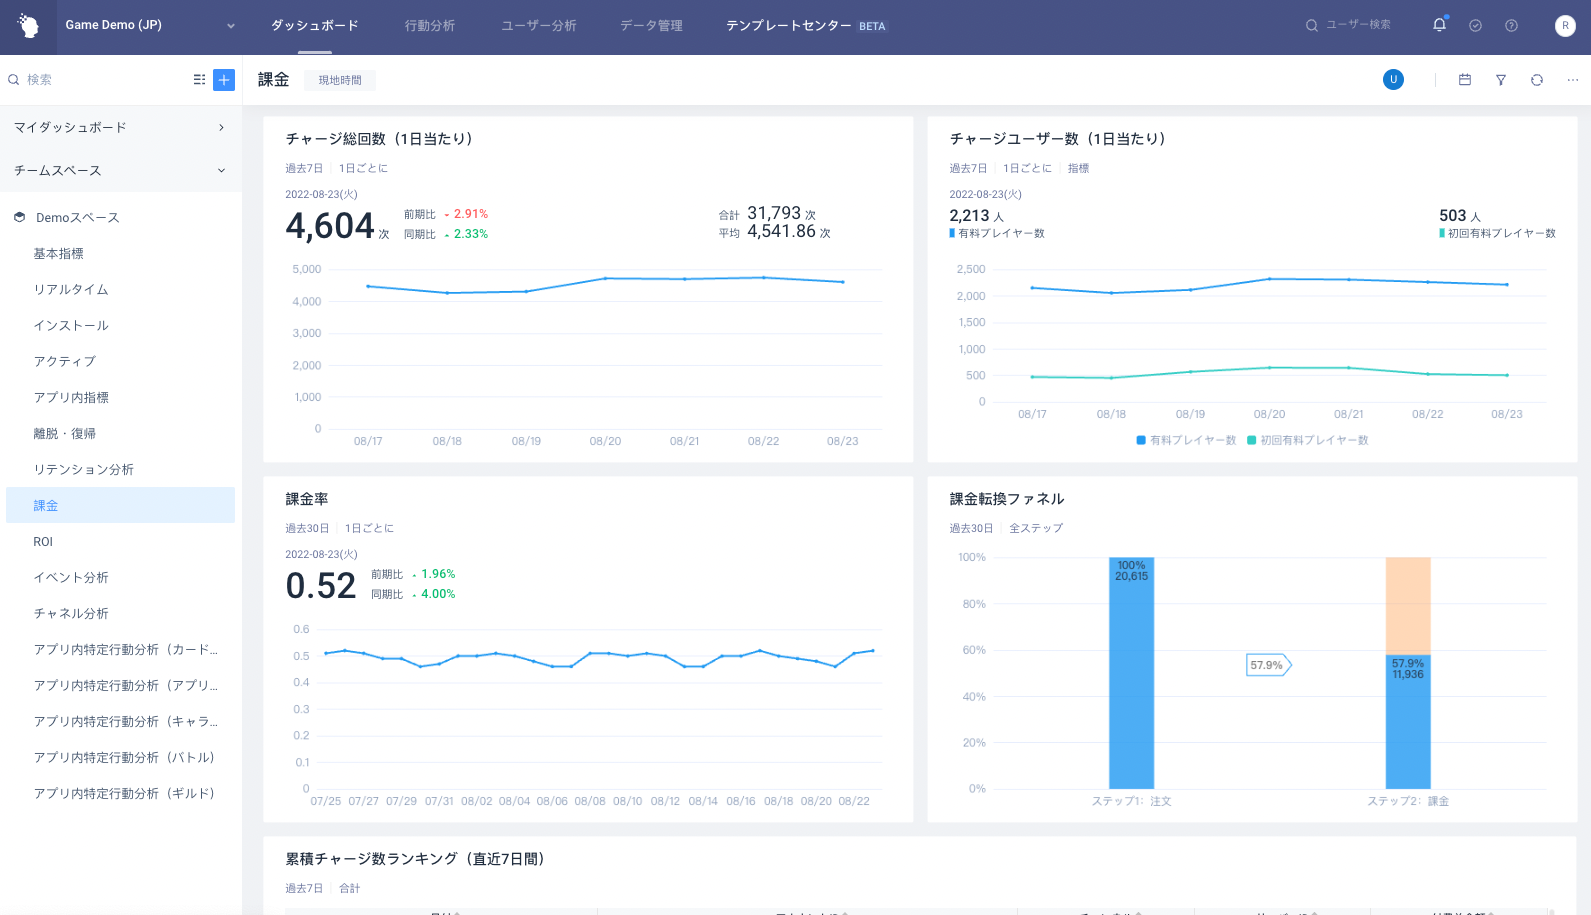Viewport: 1591px width, 915px height.
Task: Open アクティブ dashboard
Action: tap(65, 362)
